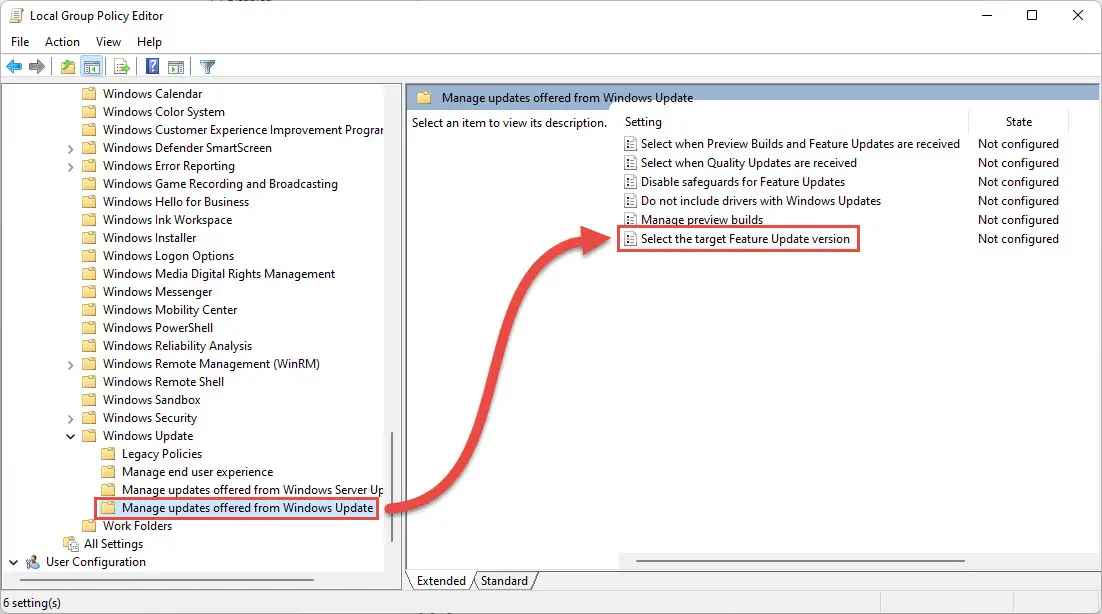1102x614 pixels.
Task: Expand the Windows Defender SmartScreen node
Action: pyautogui.click(x=70, y=149)
